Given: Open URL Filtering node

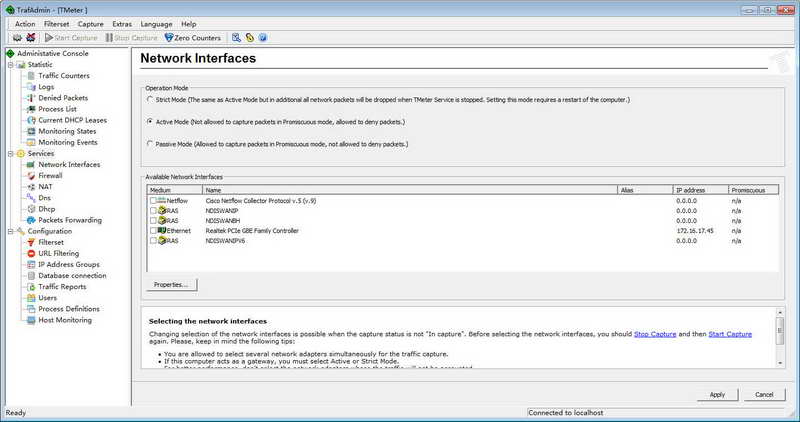Looking at the screenshot, I should tap(59, 254).
